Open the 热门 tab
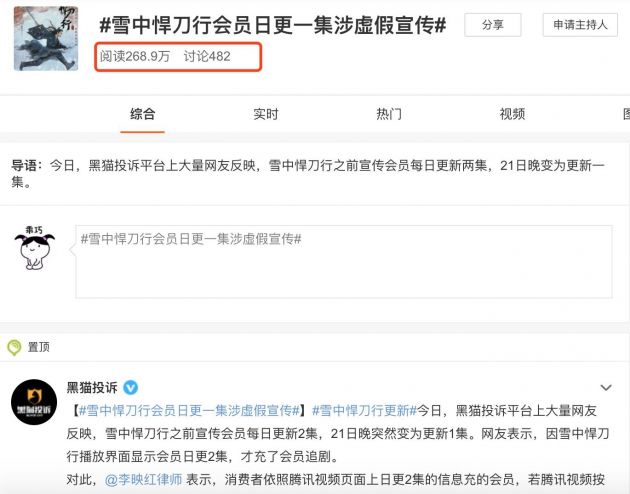This screenshot has height=494, width=630. pos(389,114)
